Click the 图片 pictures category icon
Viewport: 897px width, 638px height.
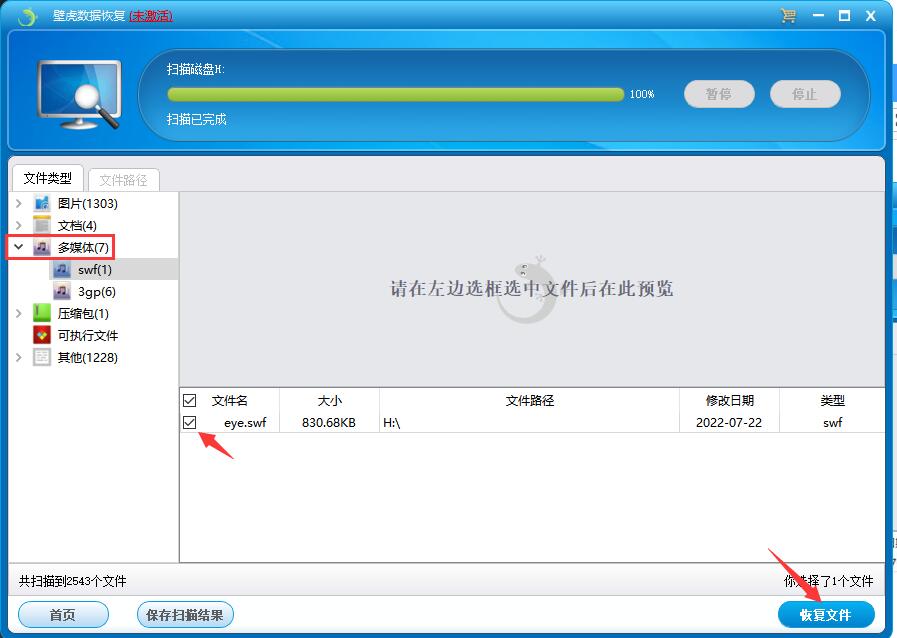click(42, 204)
